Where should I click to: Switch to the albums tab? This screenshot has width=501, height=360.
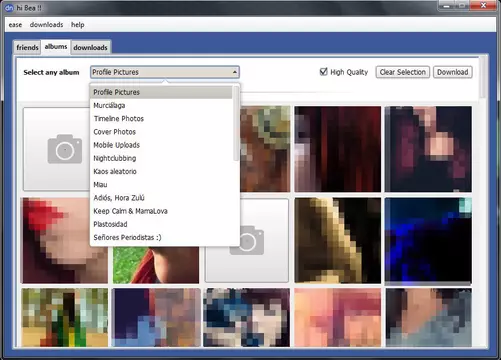pyautogui.click(x=56, y=47)
